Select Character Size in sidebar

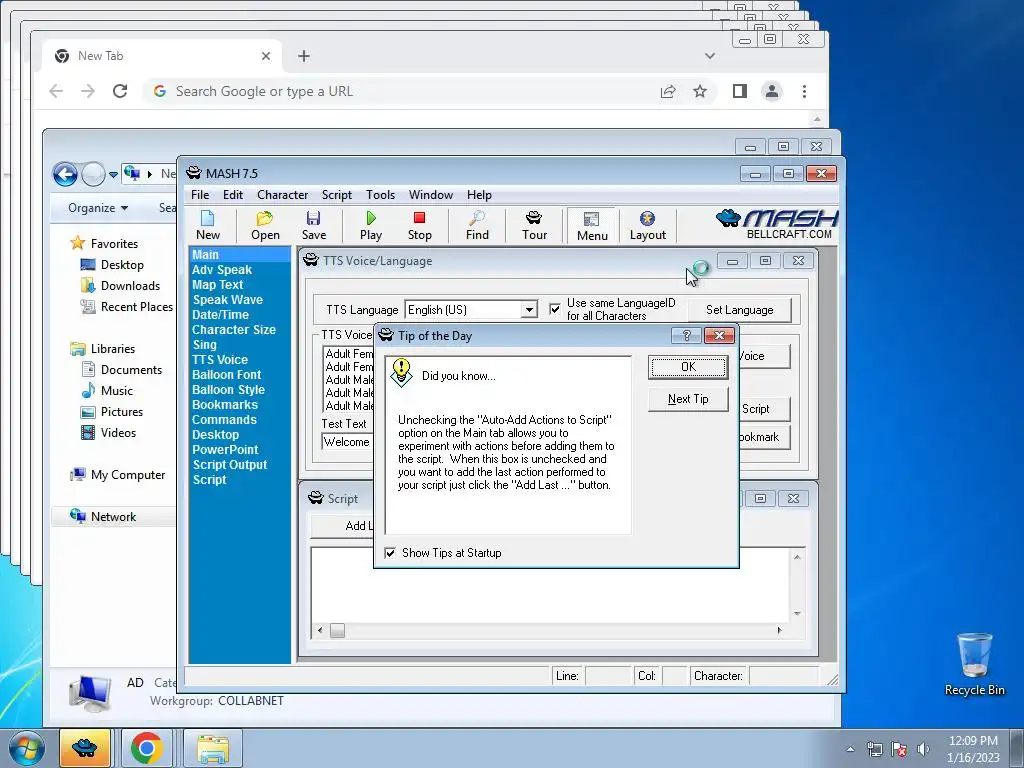coord(234,330)
